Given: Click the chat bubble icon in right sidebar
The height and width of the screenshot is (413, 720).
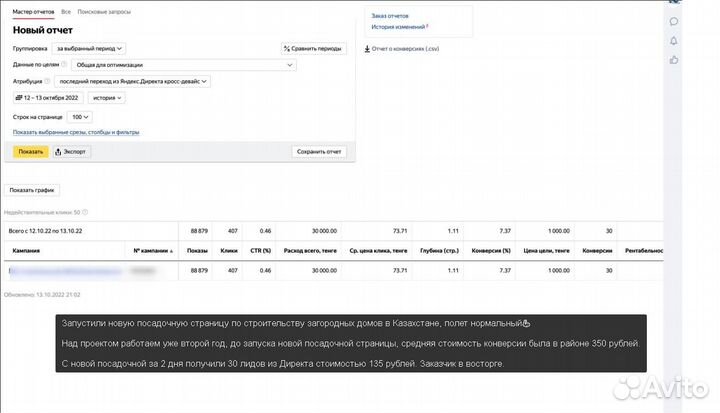Looking at the screenshot, I should click(x=674, y=21).
